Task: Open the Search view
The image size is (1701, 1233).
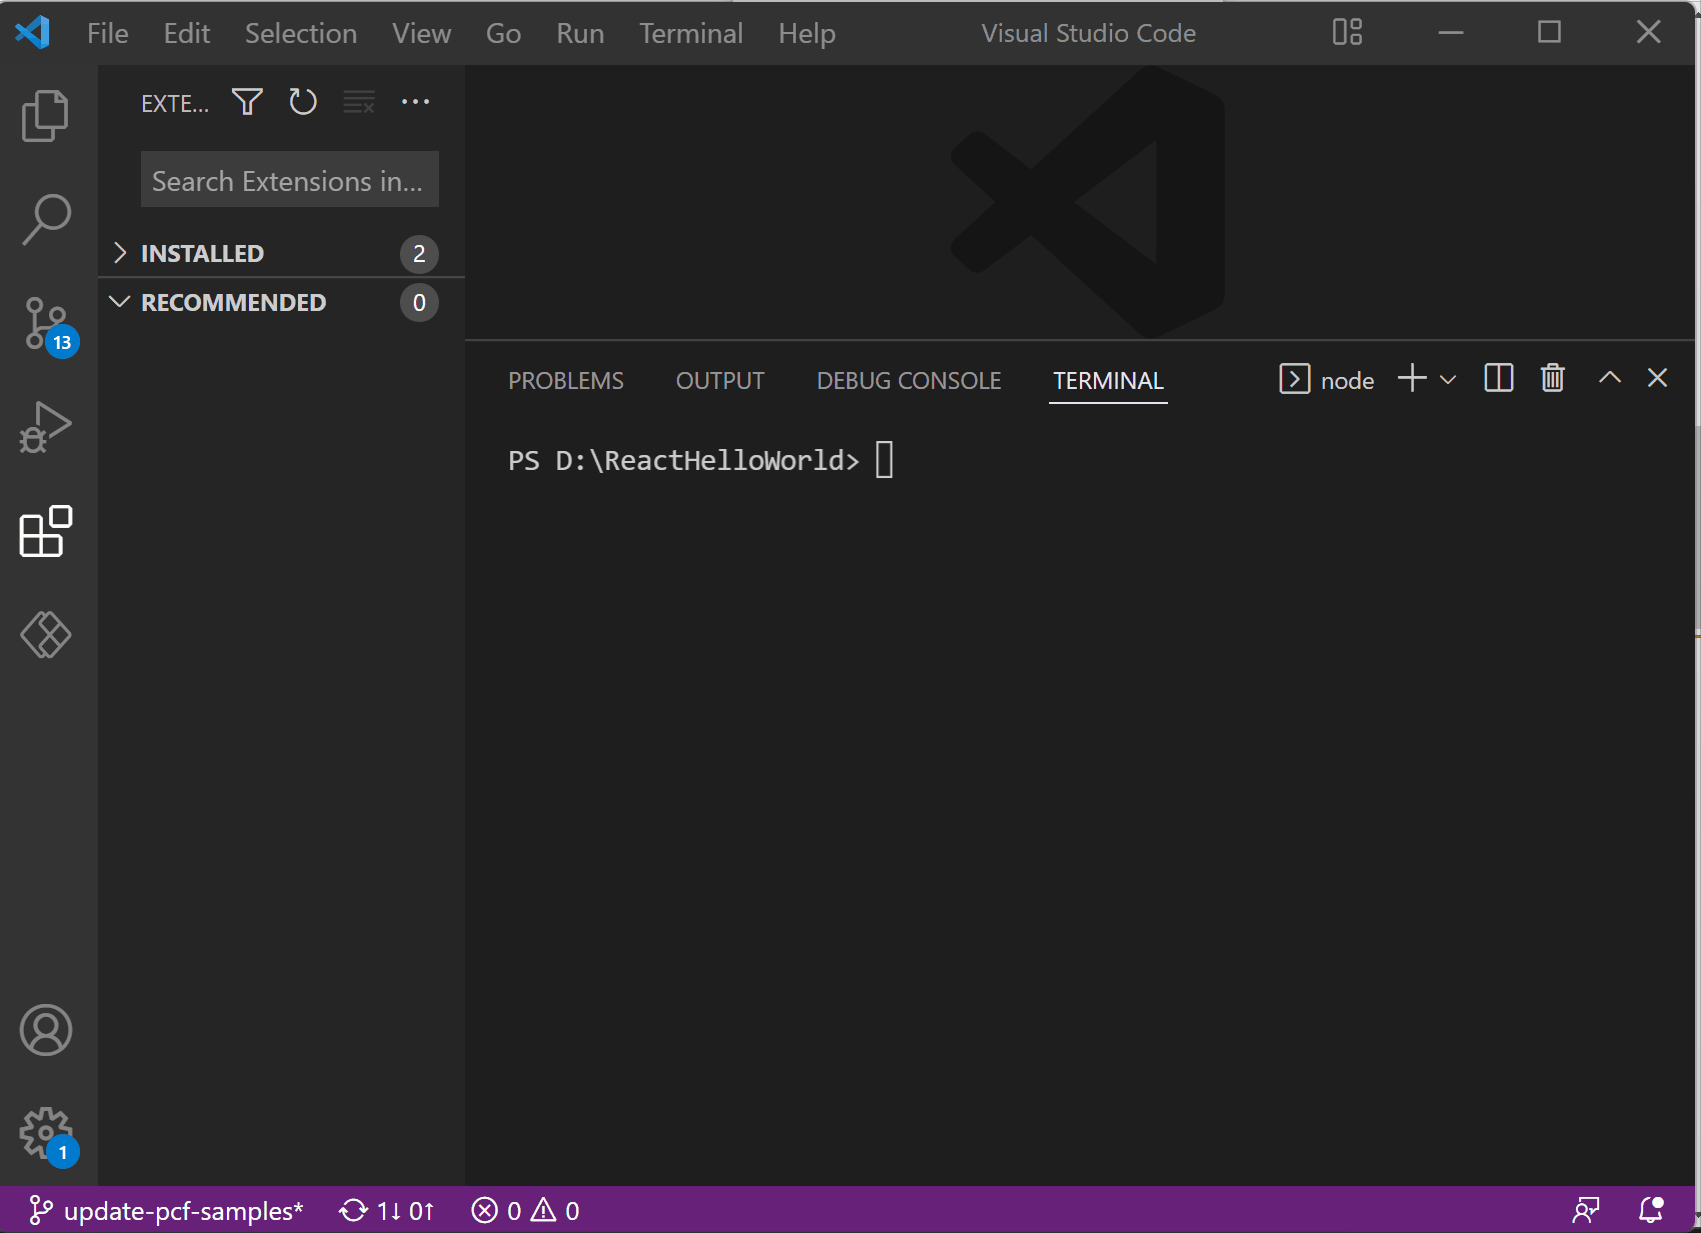Action: (x=45, y=219)
